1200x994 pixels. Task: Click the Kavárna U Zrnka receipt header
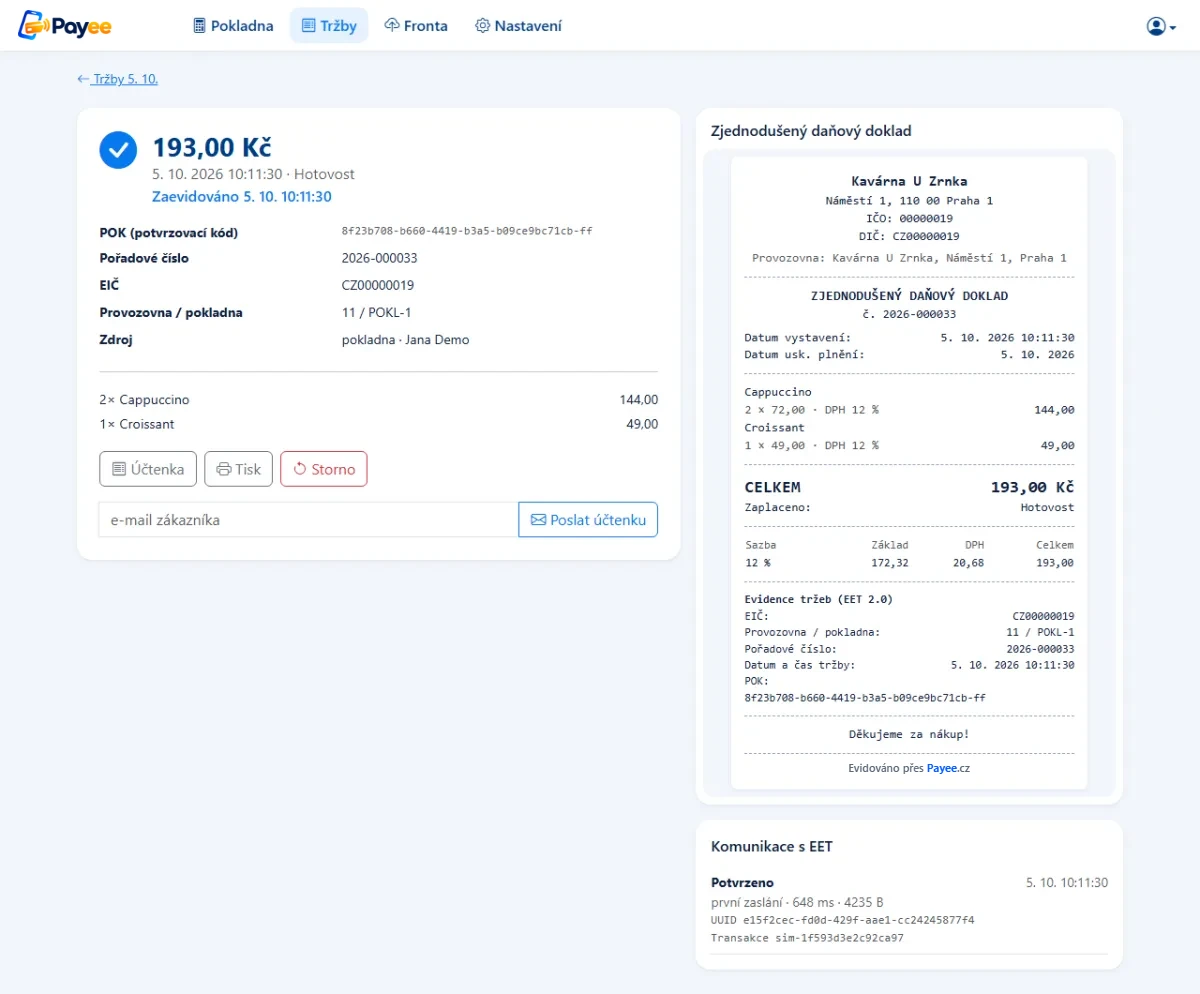[909, 181]
